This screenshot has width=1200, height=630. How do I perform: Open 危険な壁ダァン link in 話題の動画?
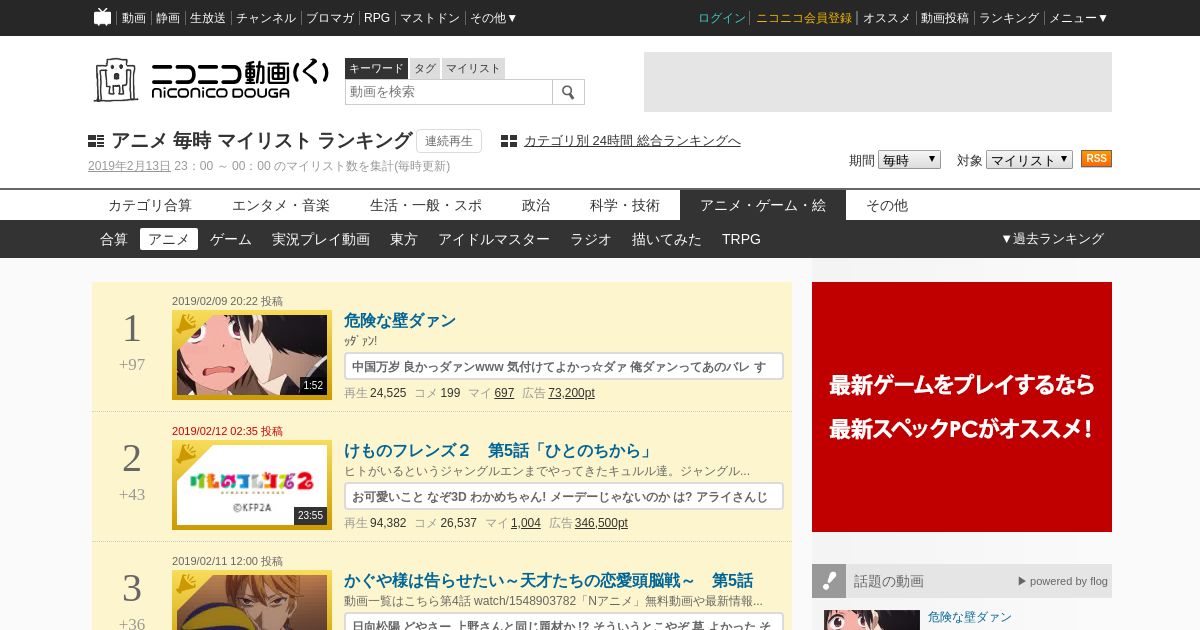970,617
